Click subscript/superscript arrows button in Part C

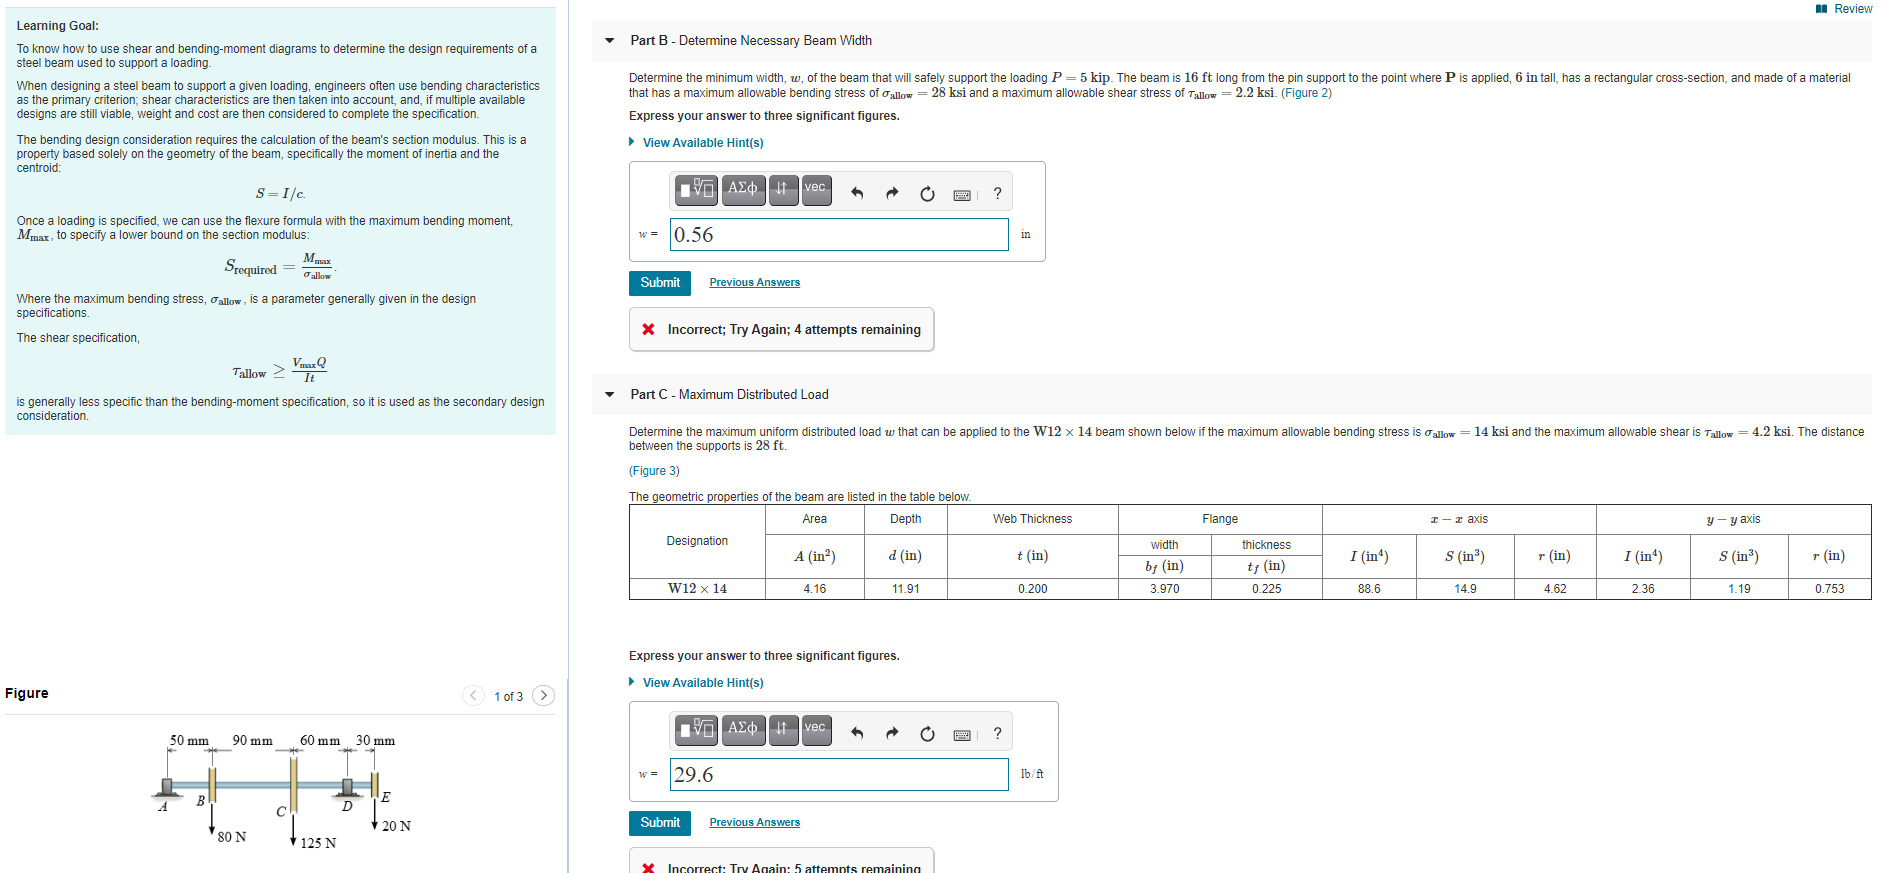point(784,729)
